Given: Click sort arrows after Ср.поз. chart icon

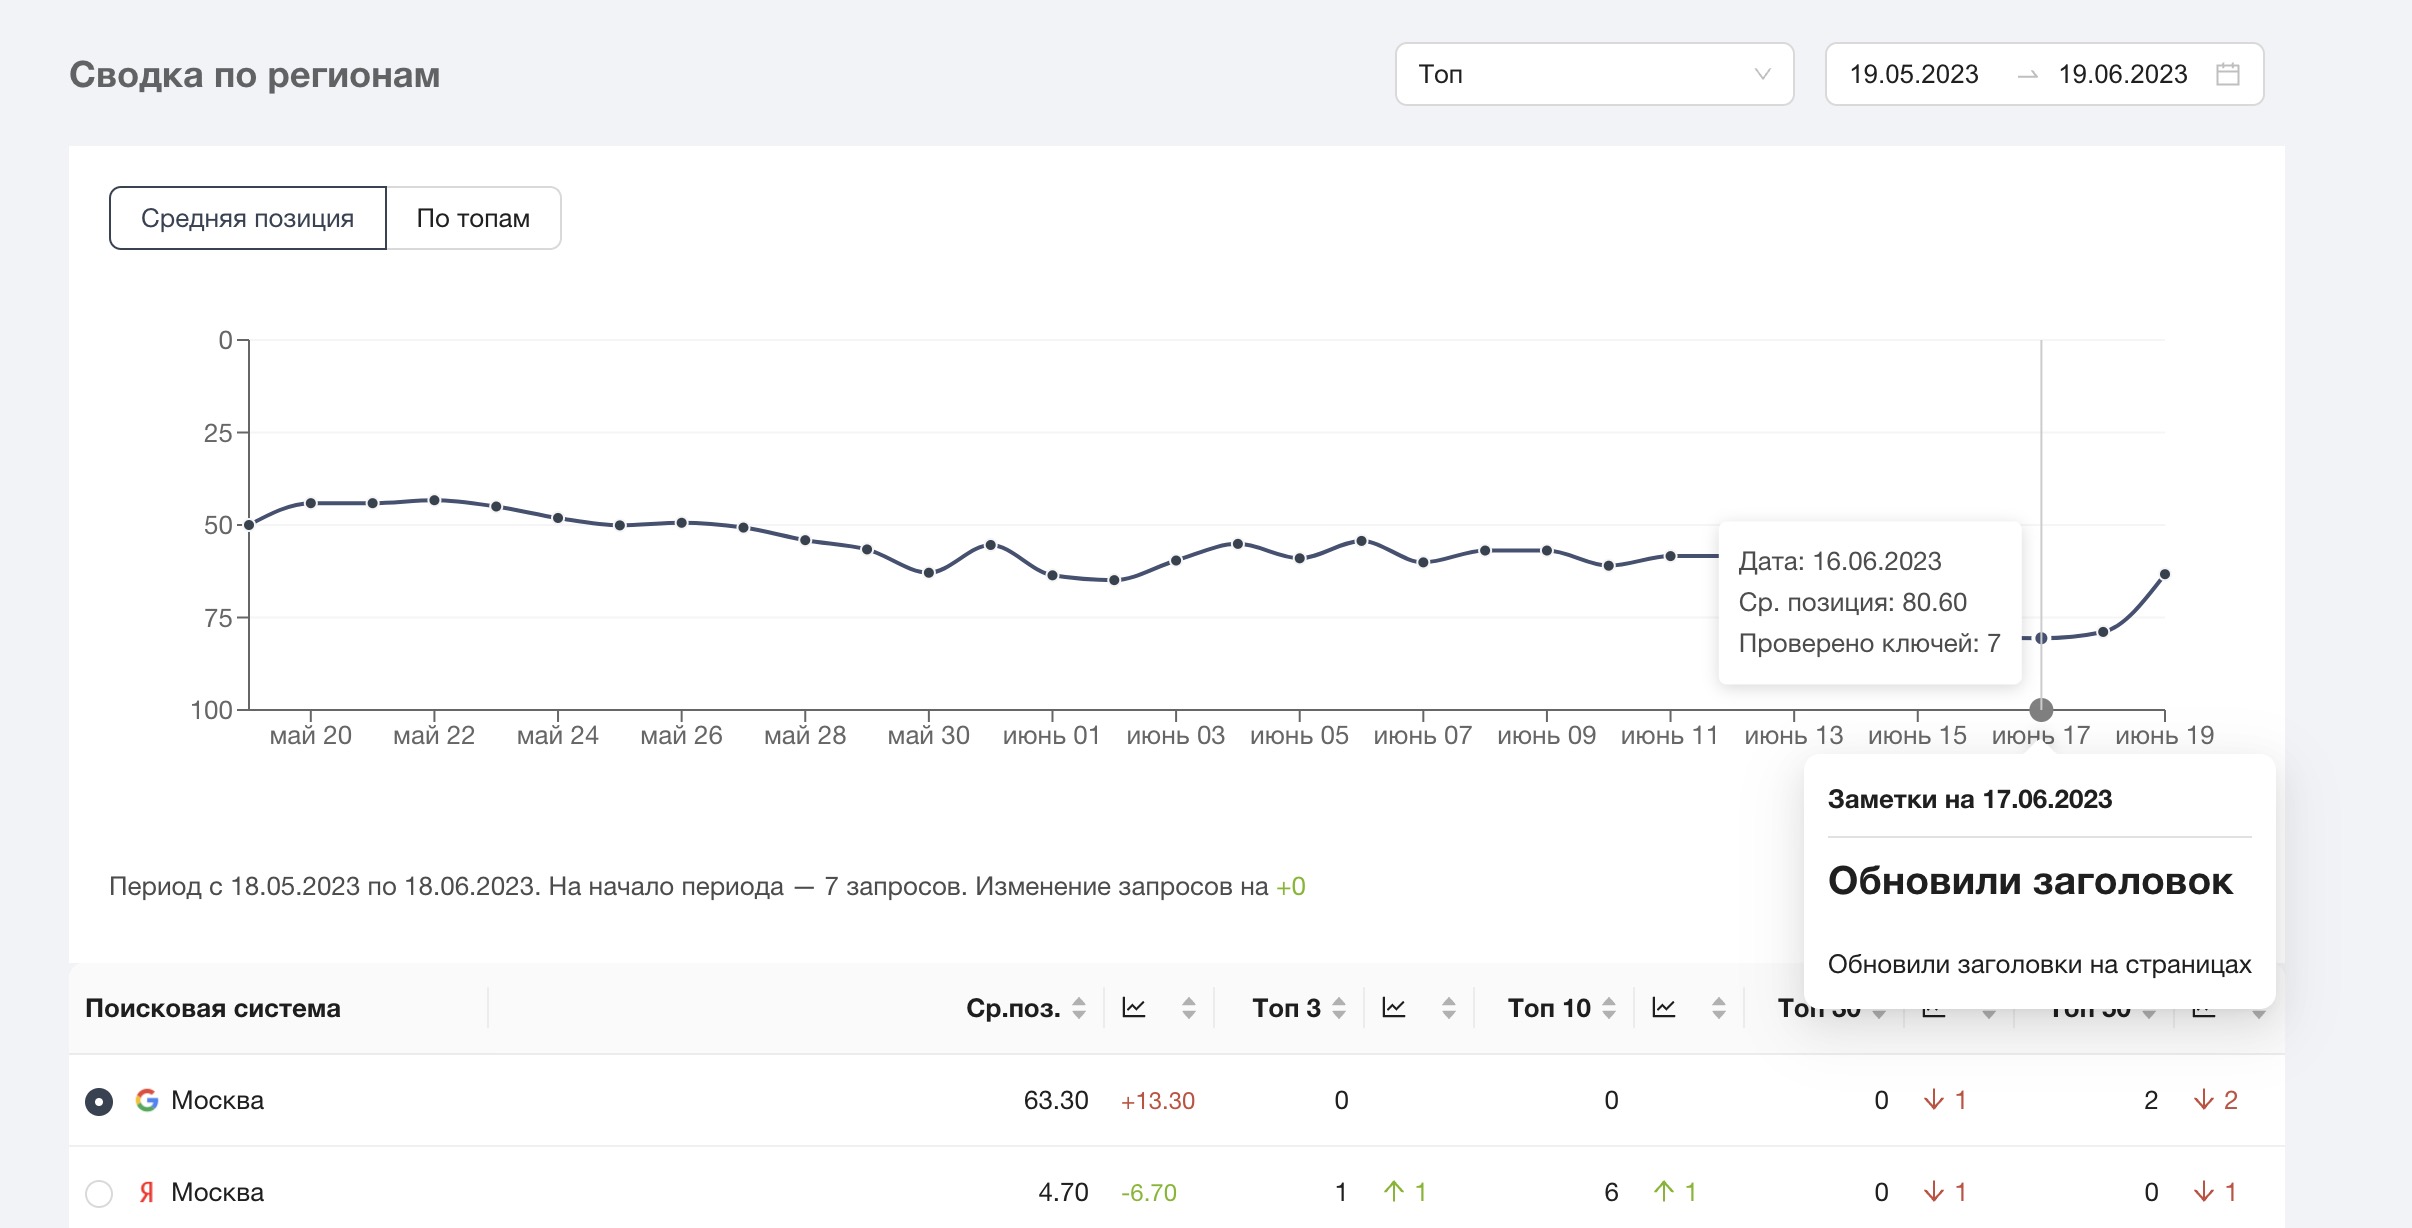Looking at the screenshot, I should coord(1189,1008).
